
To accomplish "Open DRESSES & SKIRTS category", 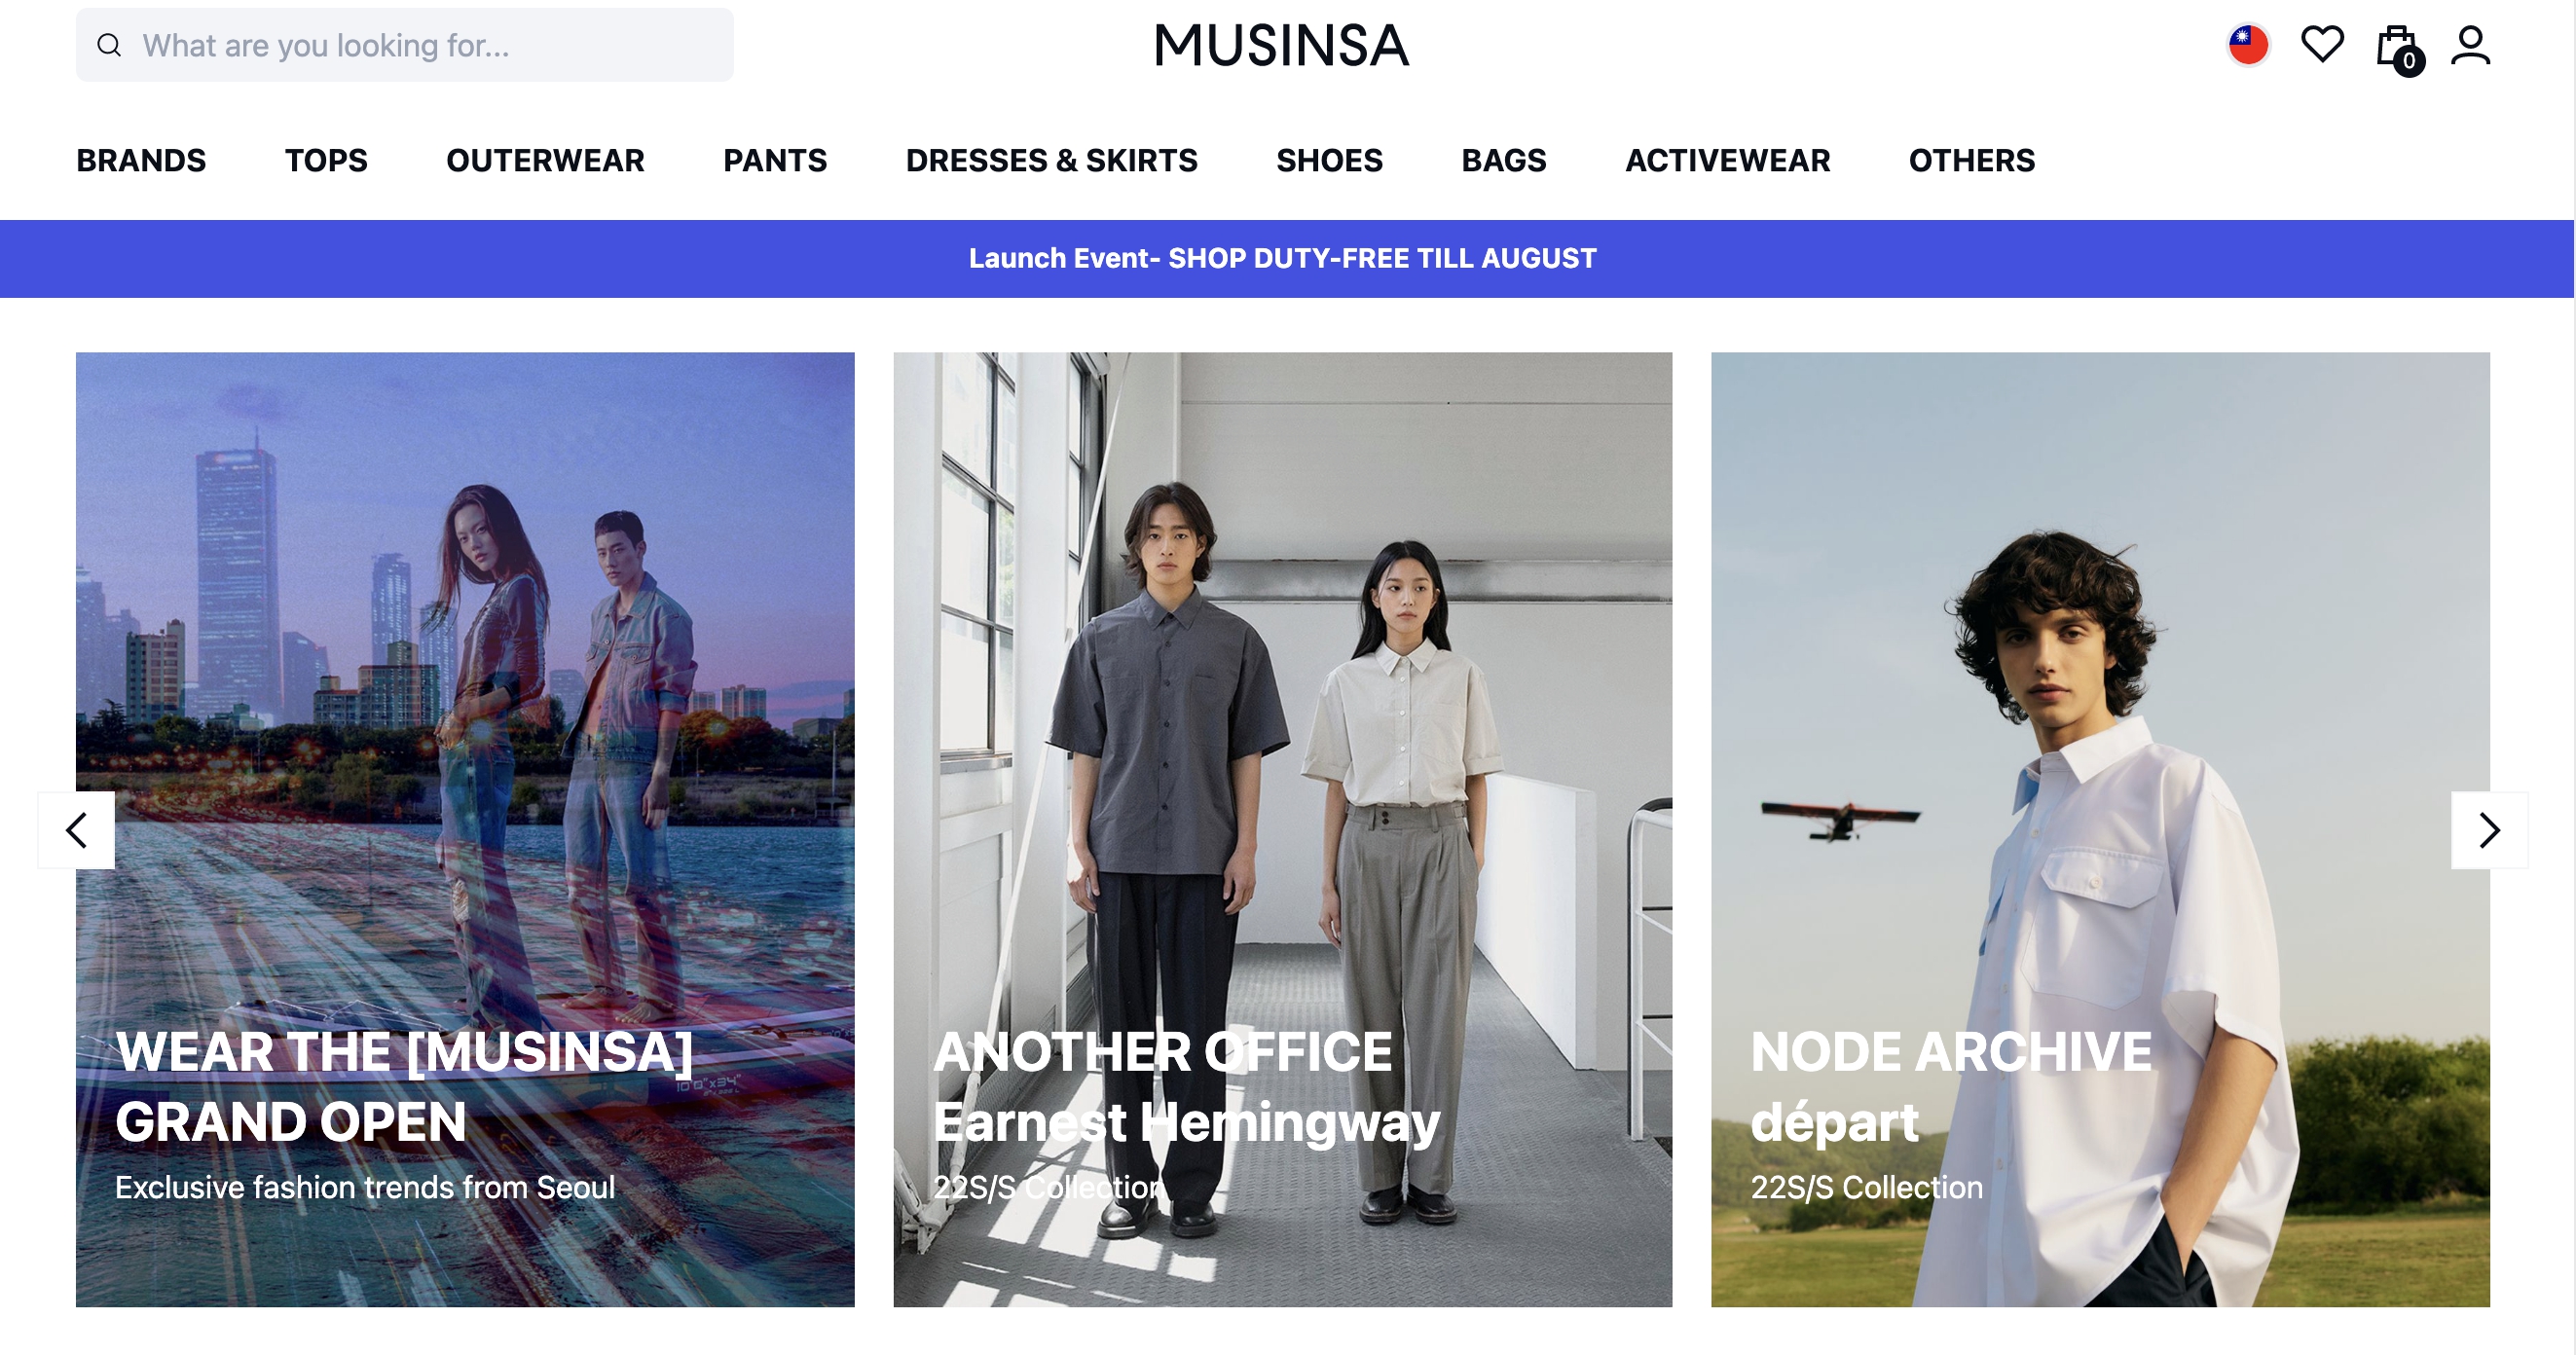I will click(1051, 160).
